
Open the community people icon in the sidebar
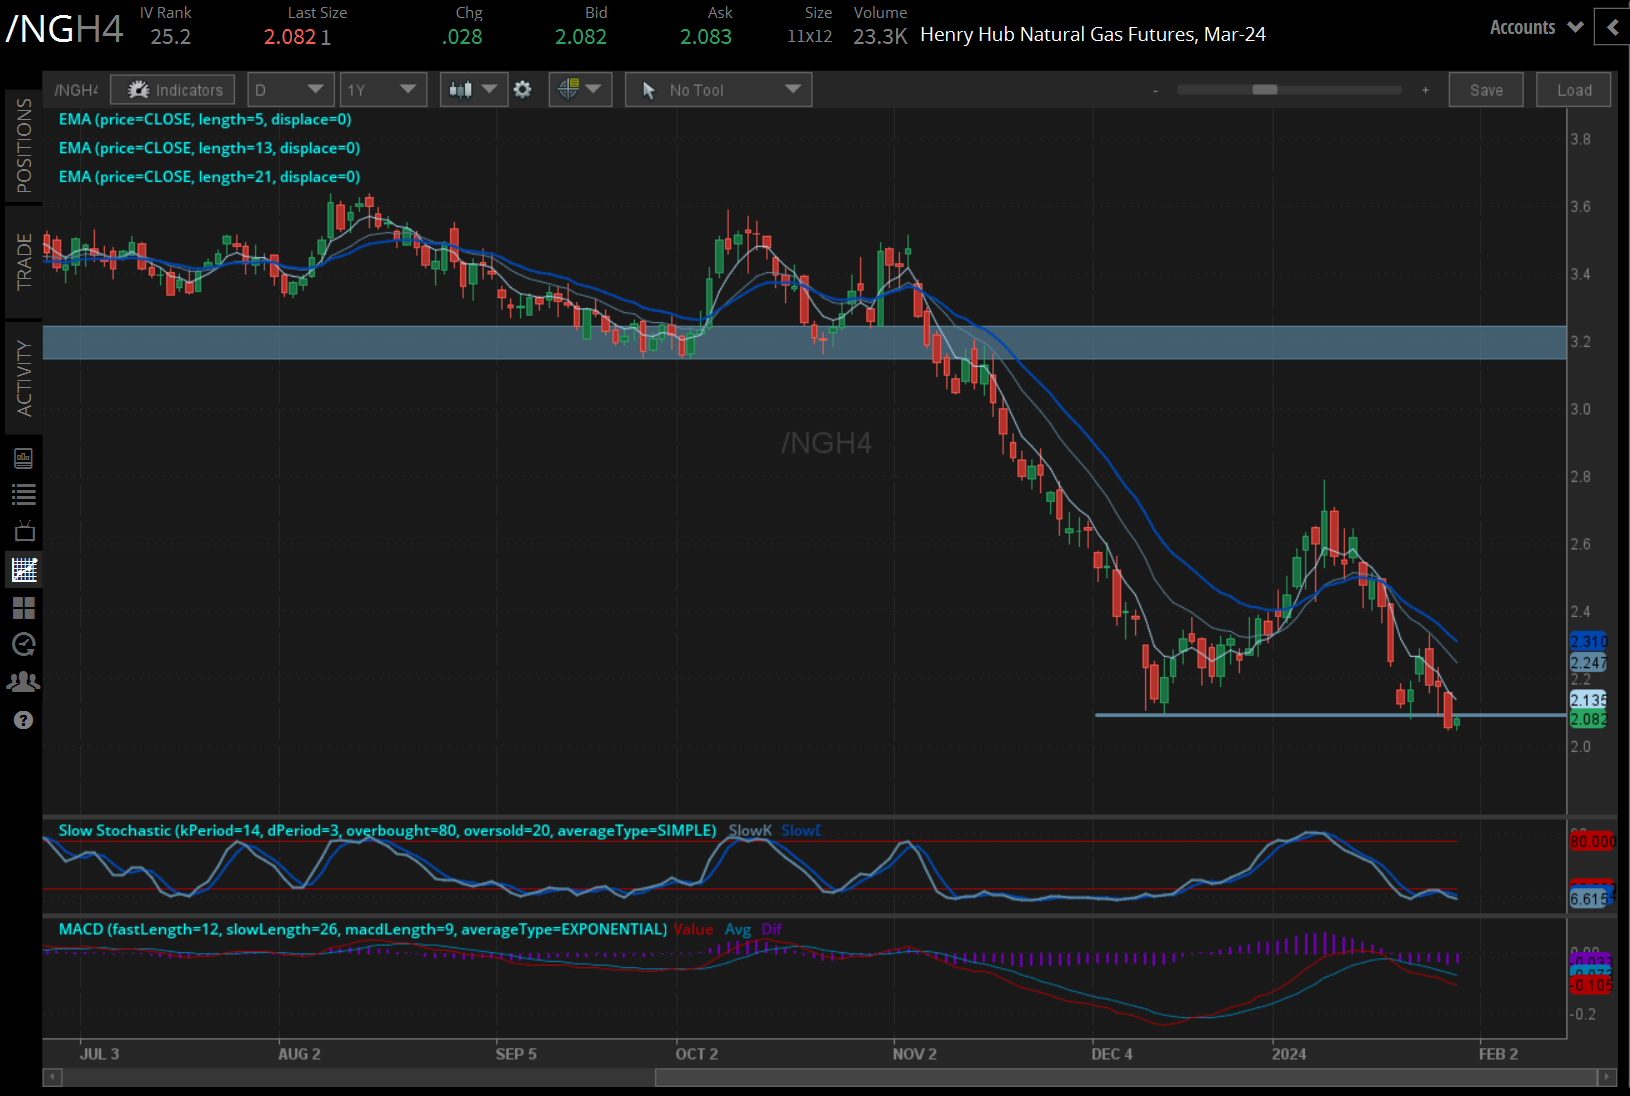tap(23, 681)
